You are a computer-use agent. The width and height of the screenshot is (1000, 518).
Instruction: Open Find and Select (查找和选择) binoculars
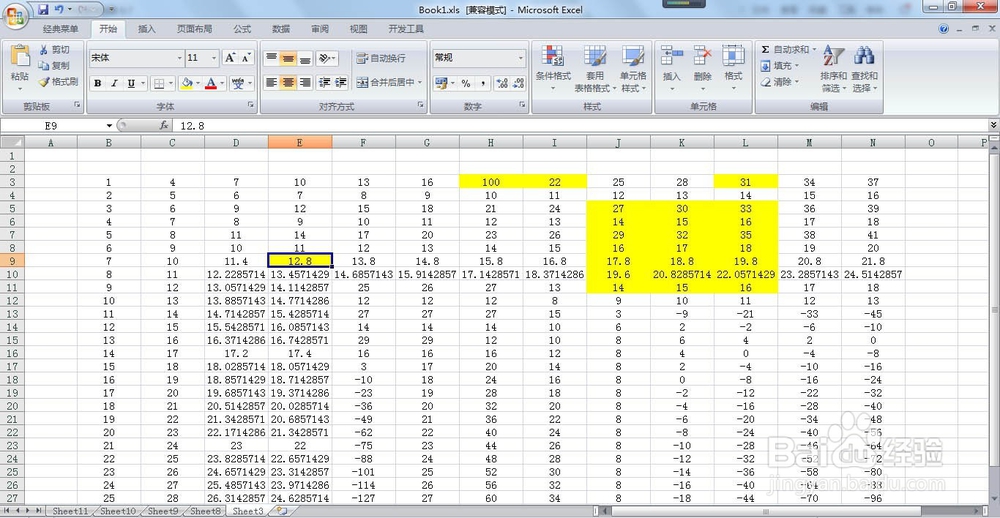864,69
